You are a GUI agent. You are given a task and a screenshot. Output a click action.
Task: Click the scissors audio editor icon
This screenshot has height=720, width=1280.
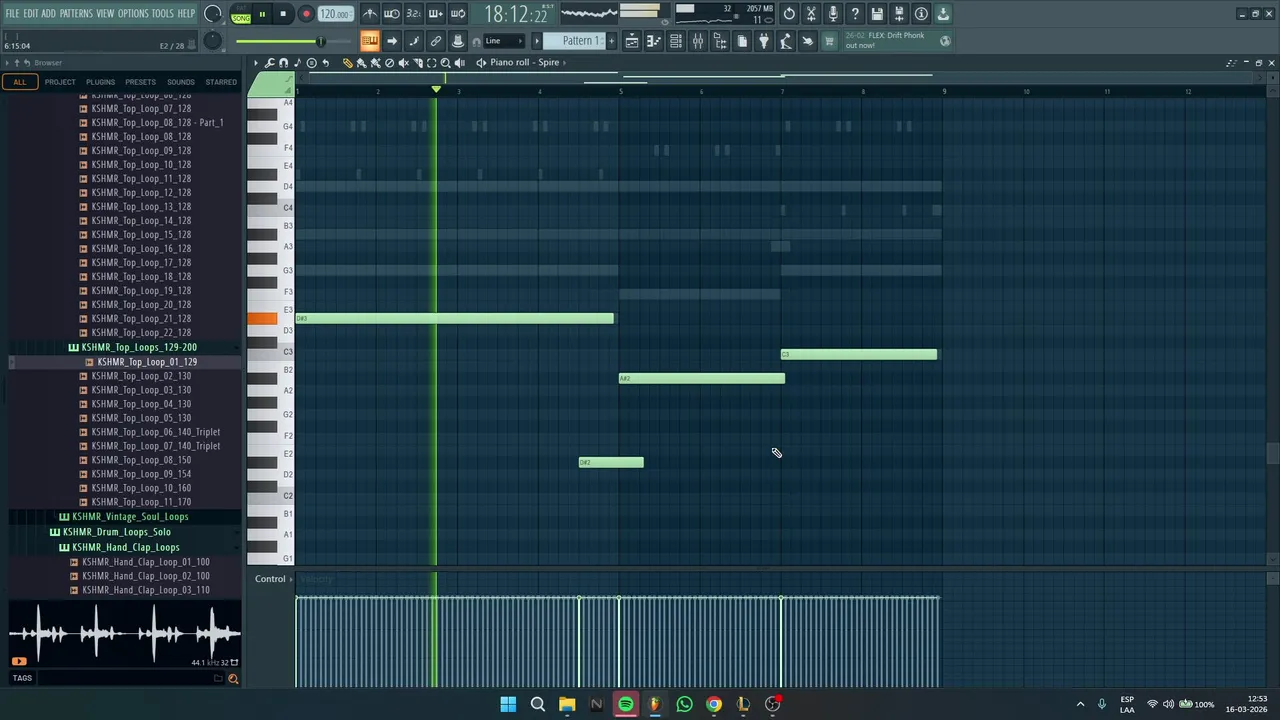tap(811, 14)
